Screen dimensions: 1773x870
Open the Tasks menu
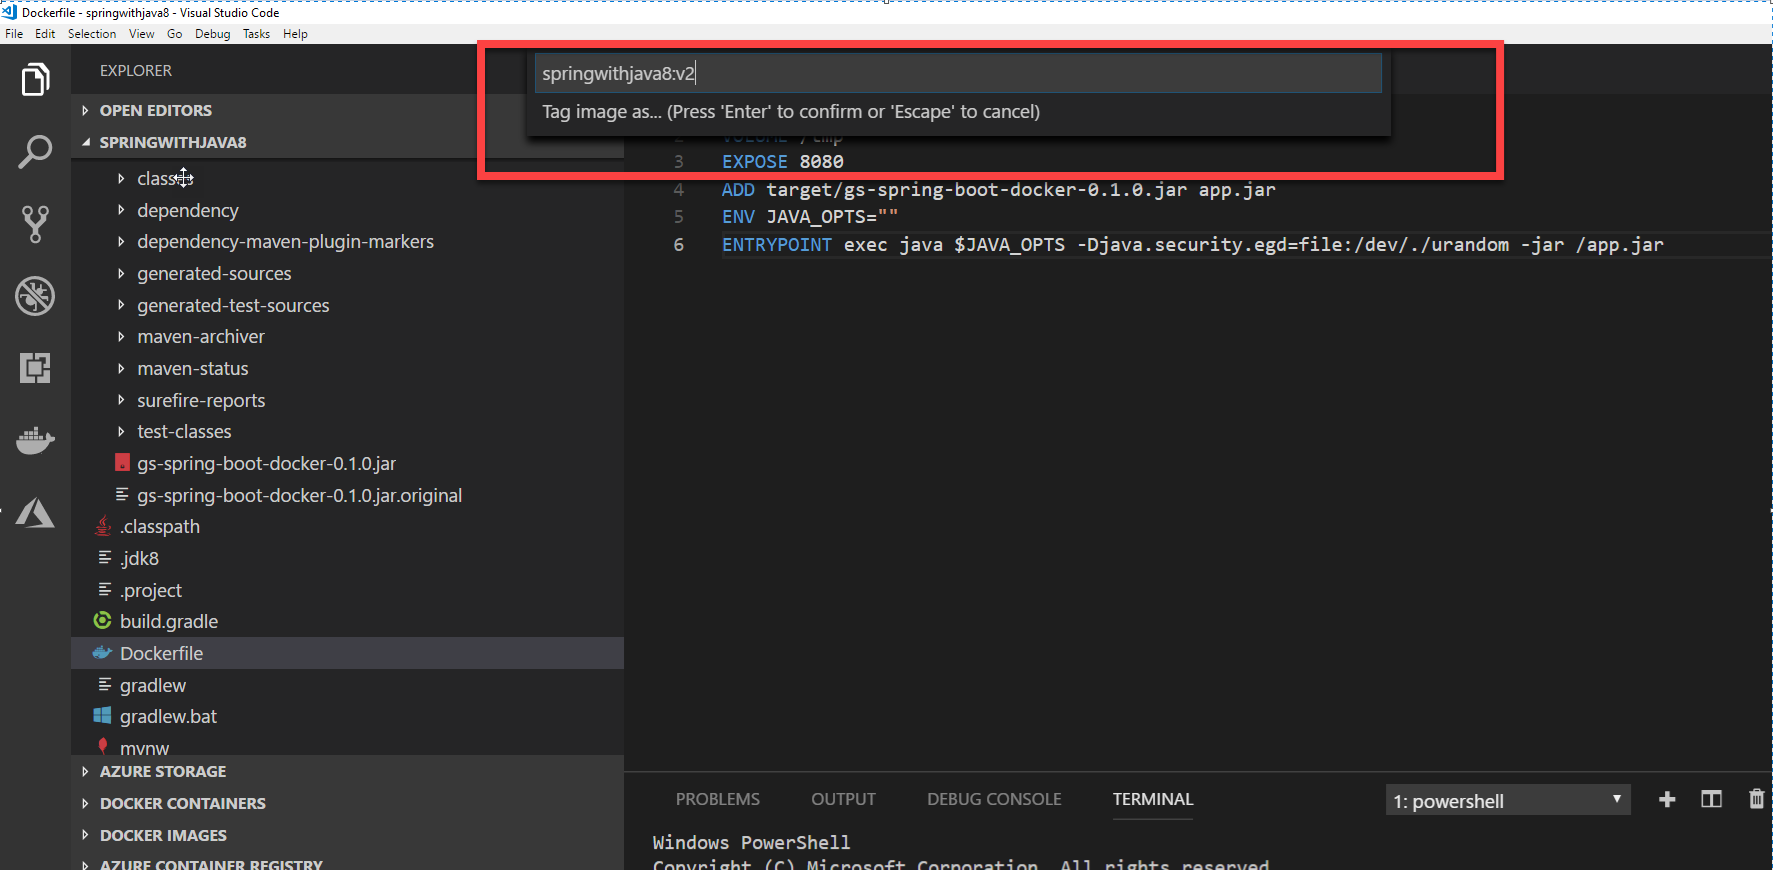point(256,34)
